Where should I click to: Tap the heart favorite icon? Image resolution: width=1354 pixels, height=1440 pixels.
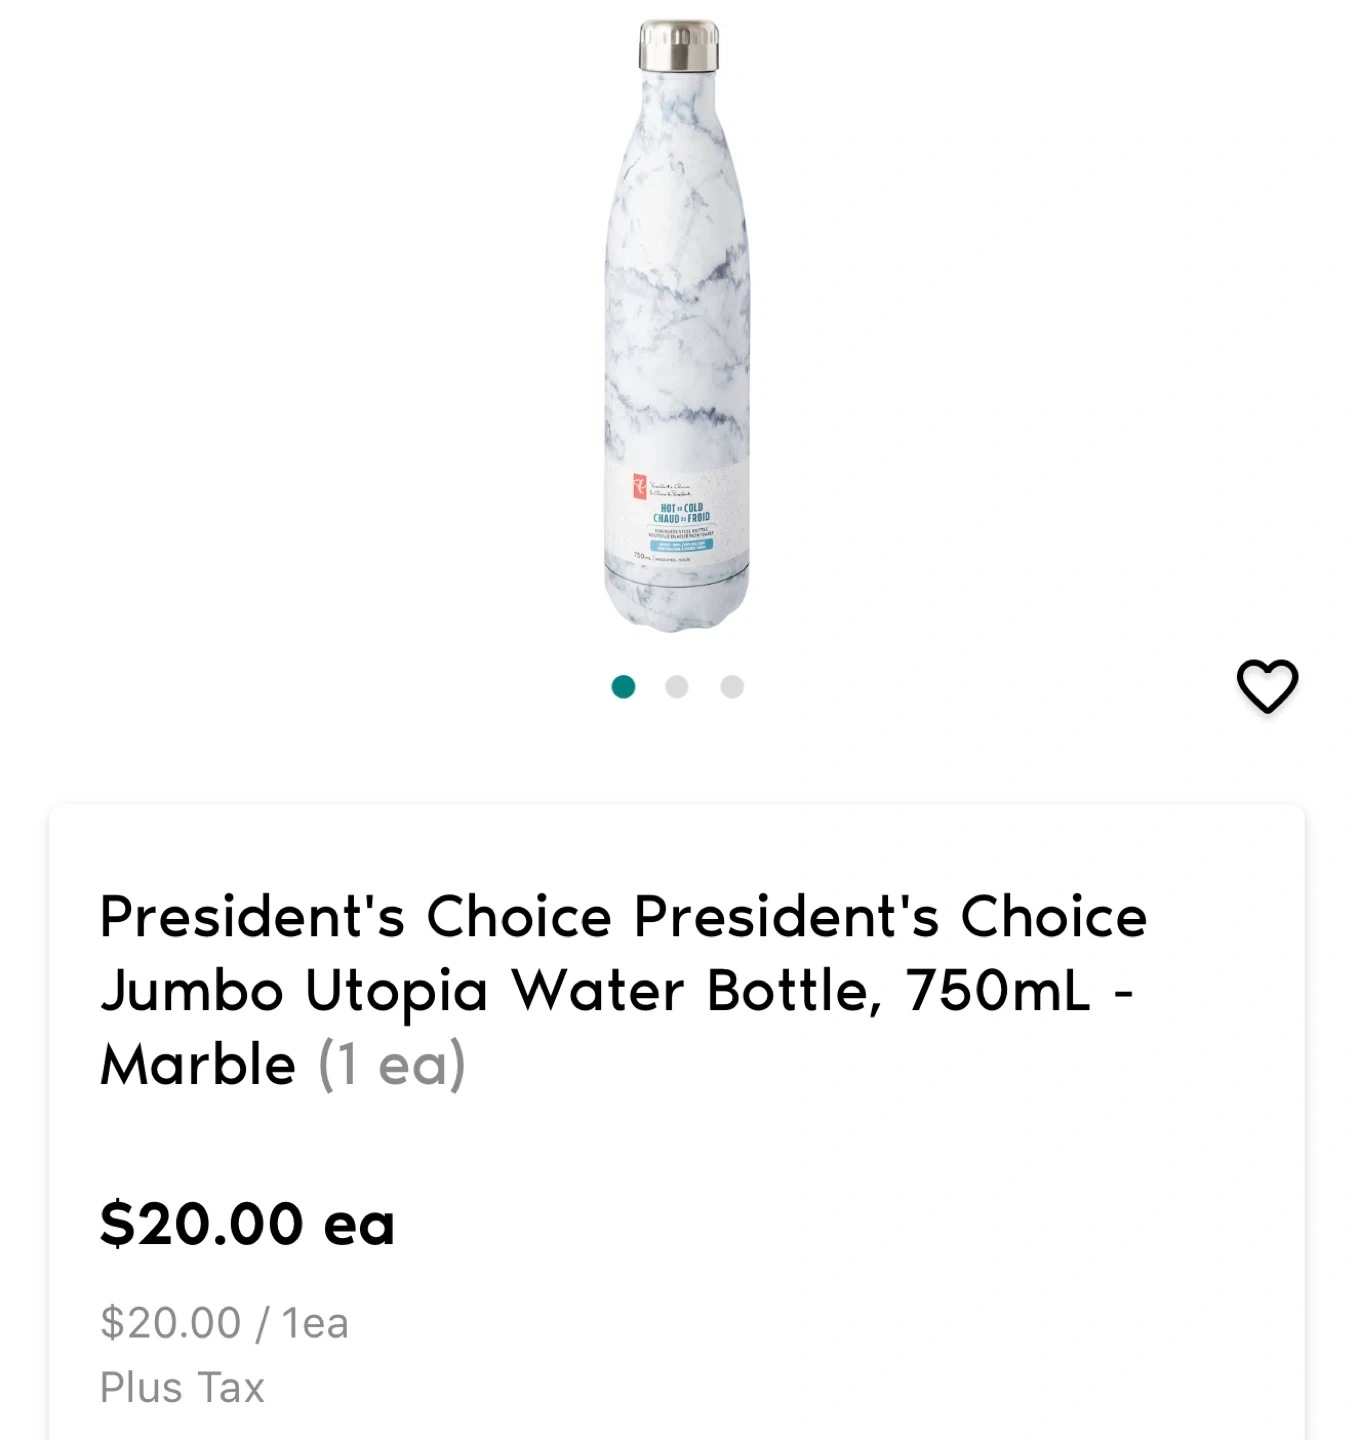pos(1267,686)
